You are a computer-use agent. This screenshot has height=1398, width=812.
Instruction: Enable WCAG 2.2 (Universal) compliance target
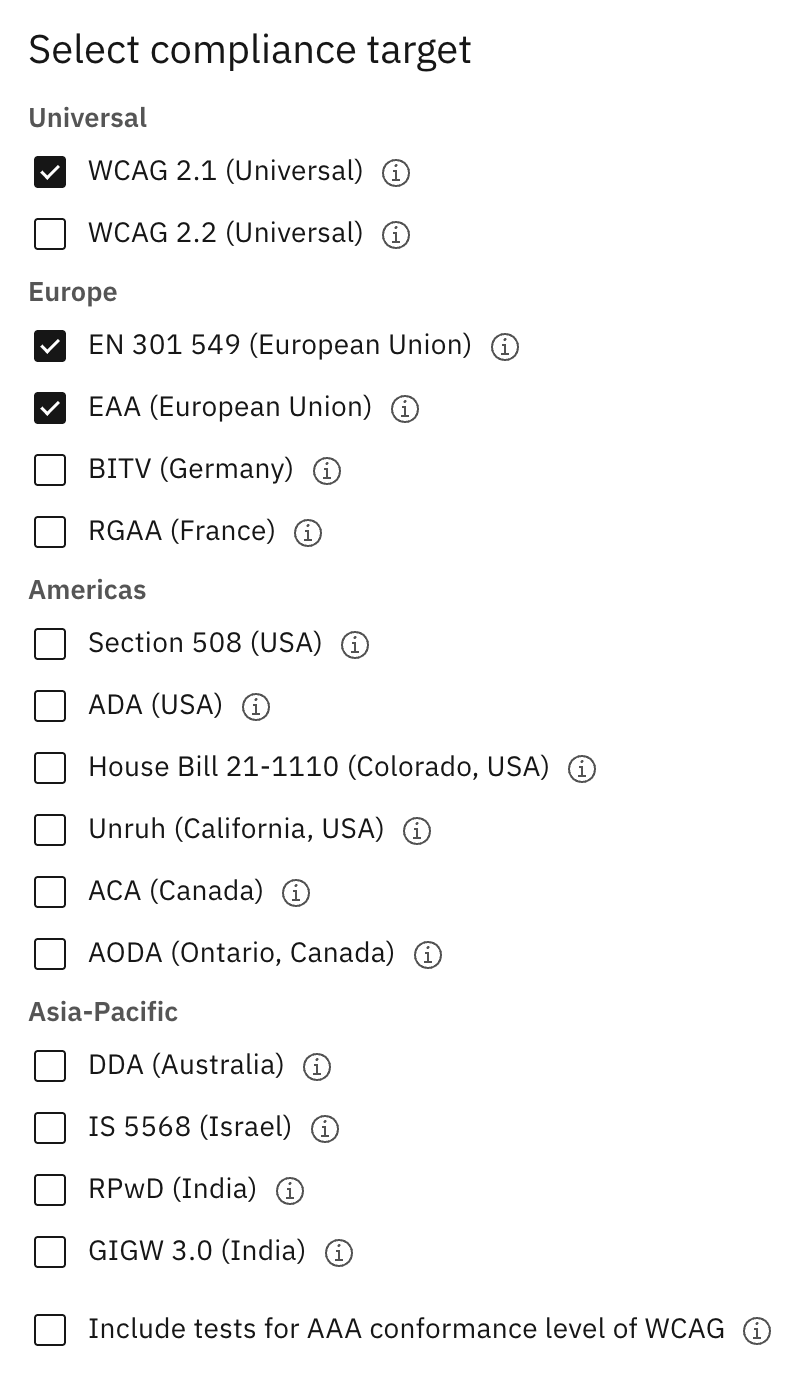(49, 234)
